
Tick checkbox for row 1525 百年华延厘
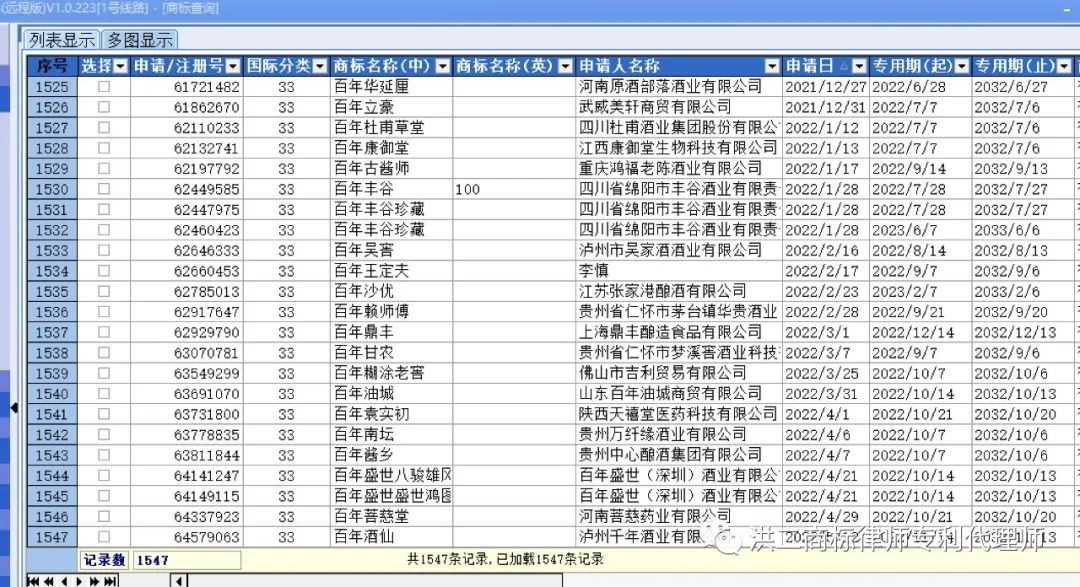[104, 87]
